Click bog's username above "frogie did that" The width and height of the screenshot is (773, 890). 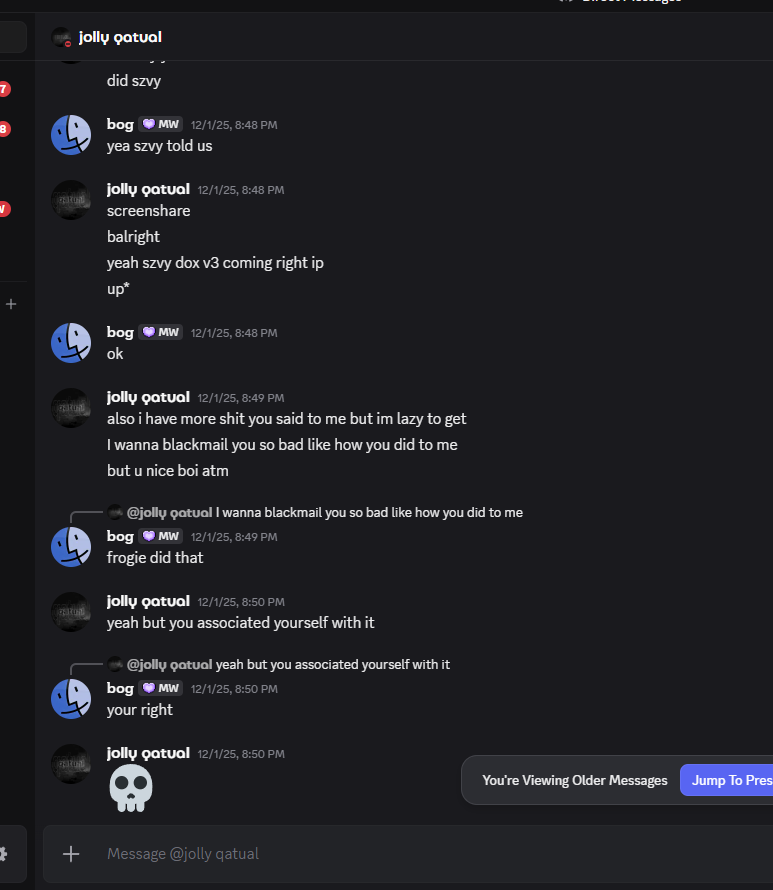[x=120, y=536]
